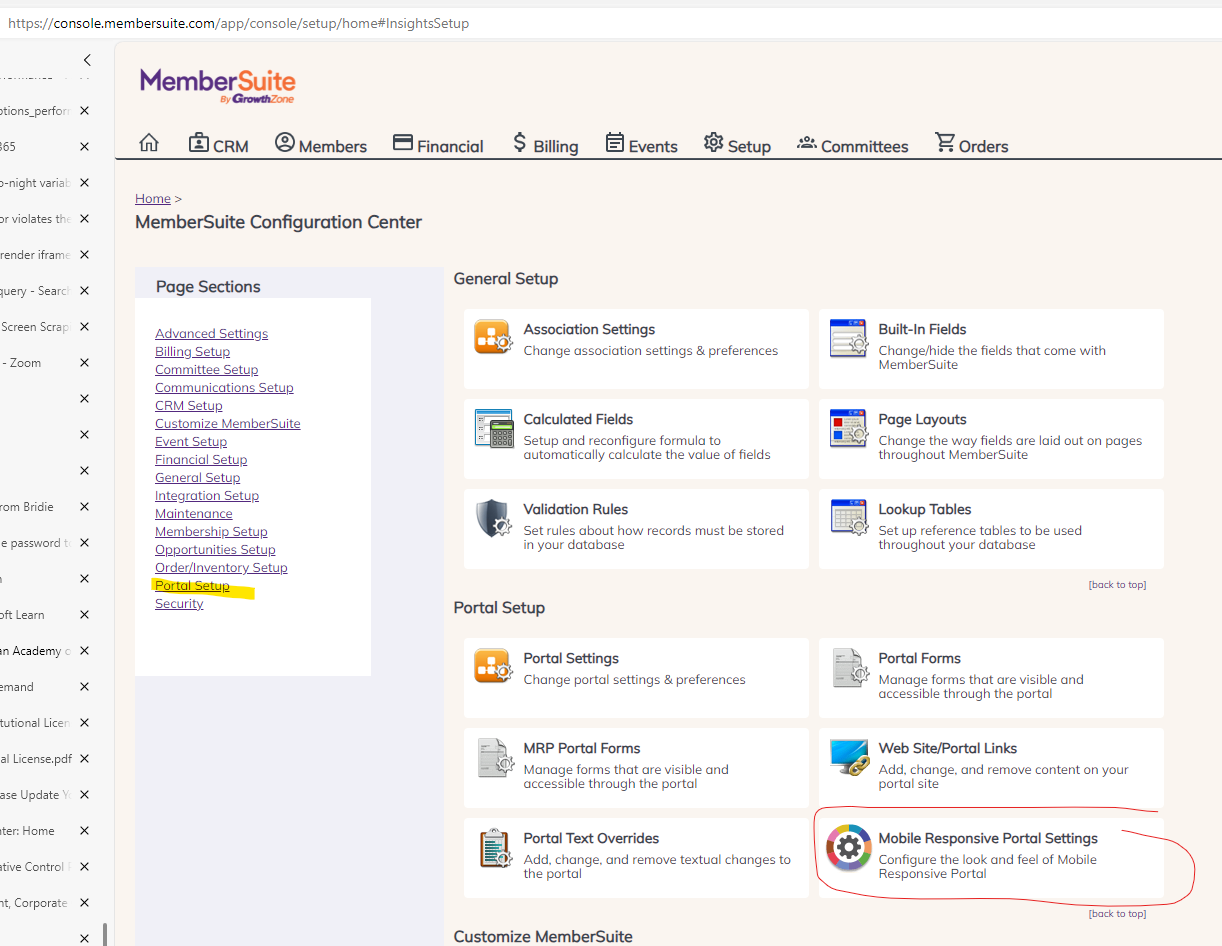This screenshot has height=946, width=1222.
Task: Close the 'Screen Scrap' sidebar tab
Action: pyautogui.click(x=85, y=327)
